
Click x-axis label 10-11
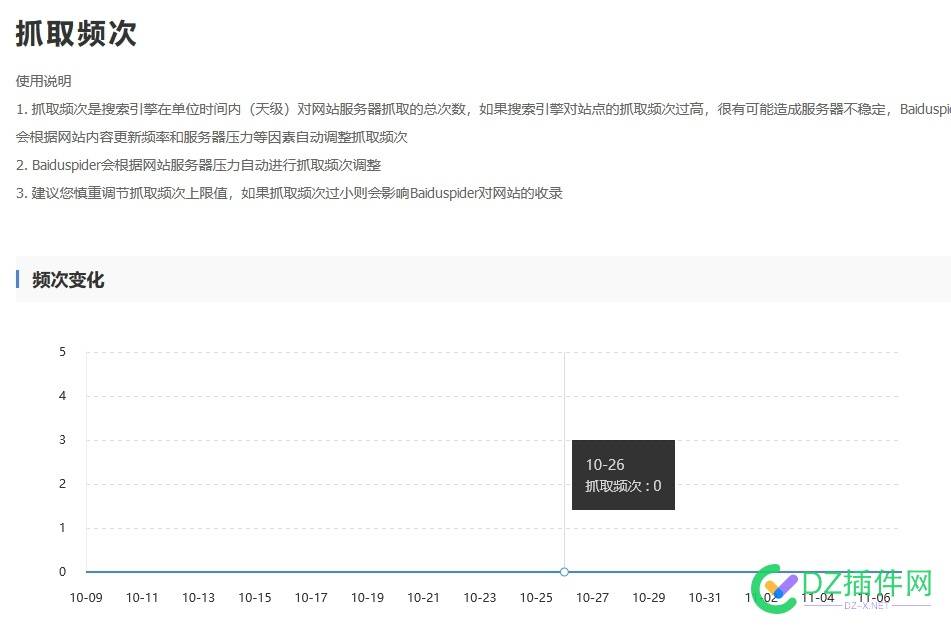[x=142, y=597]
